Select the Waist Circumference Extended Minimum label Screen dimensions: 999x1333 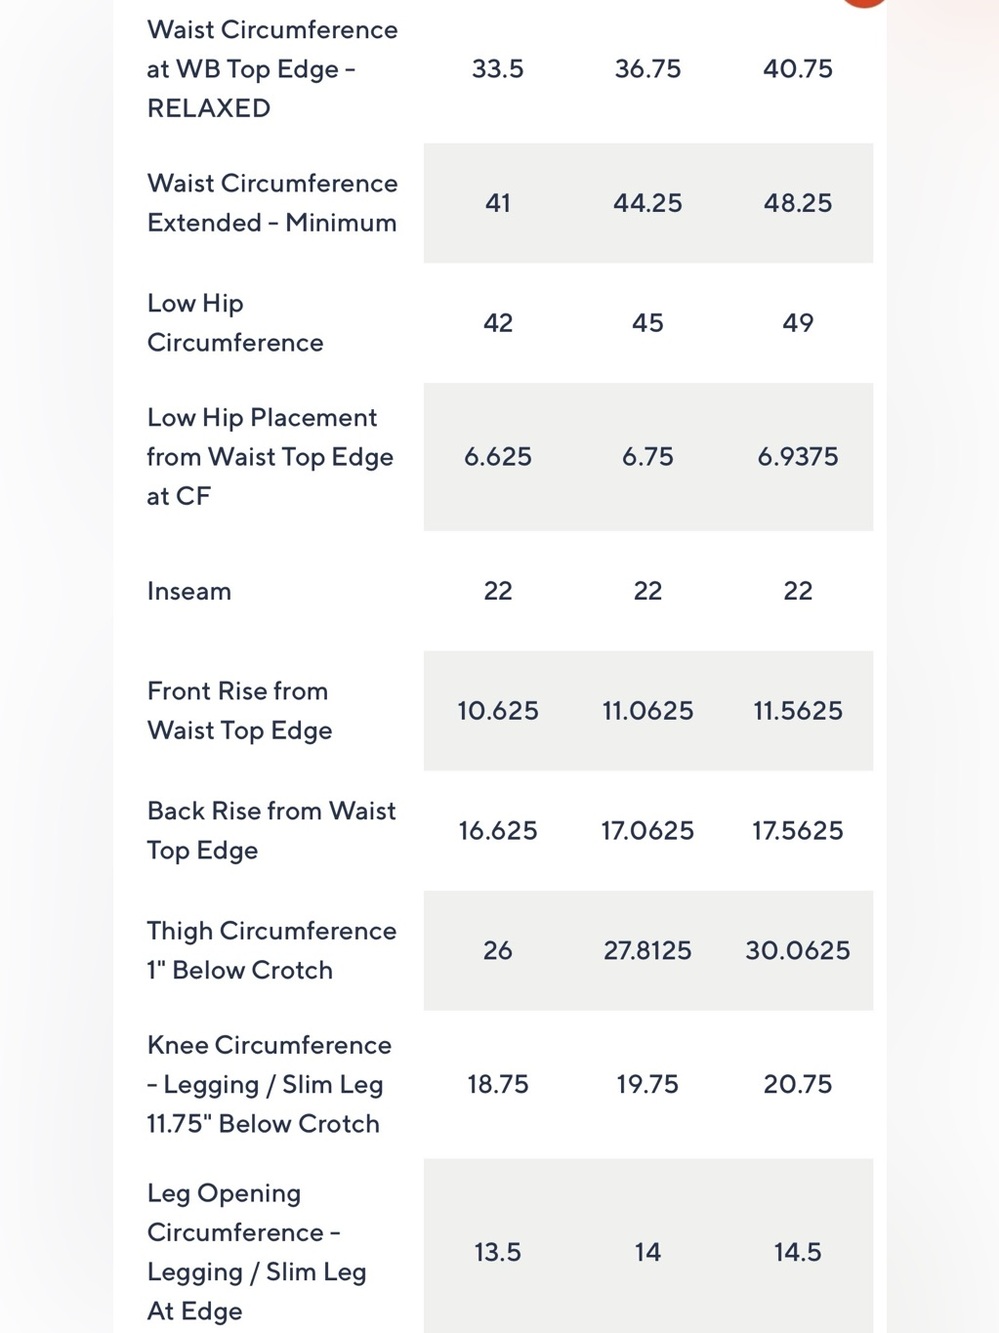(272, 203)
